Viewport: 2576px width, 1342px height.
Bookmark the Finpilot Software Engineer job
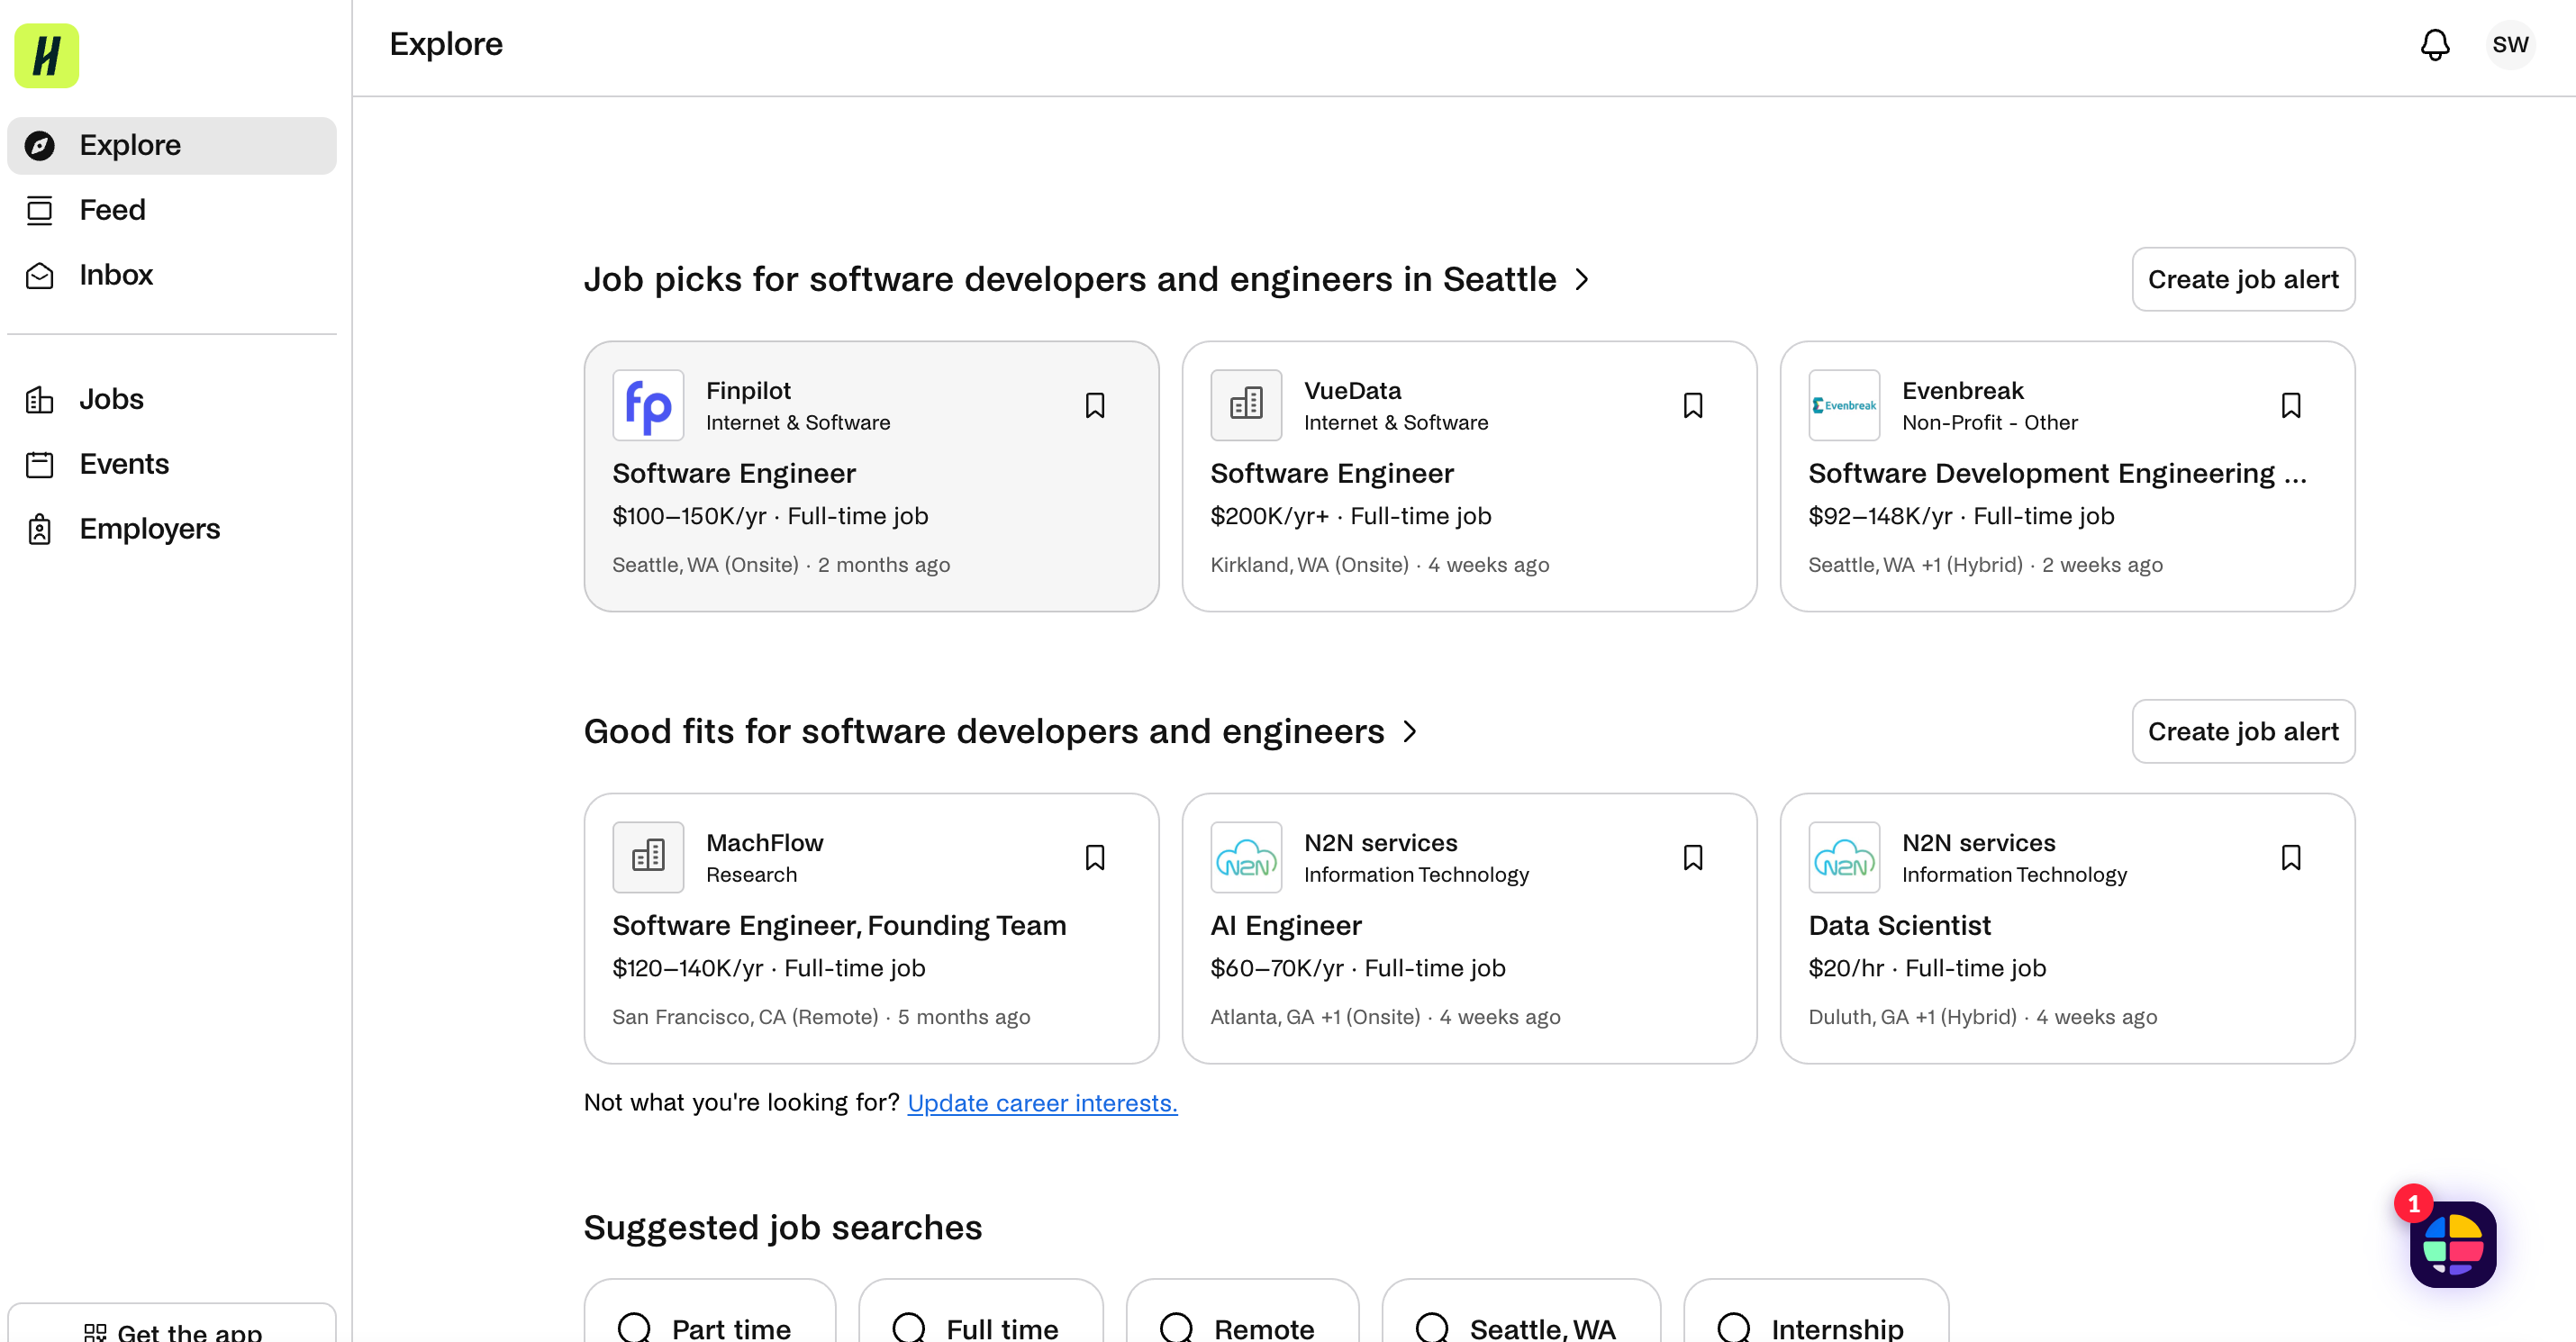pyautogui.click(x=1094, y=405)
